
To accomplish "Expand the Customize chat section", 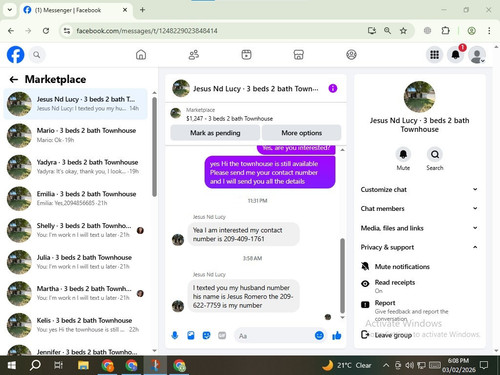I will pos(419,189).
